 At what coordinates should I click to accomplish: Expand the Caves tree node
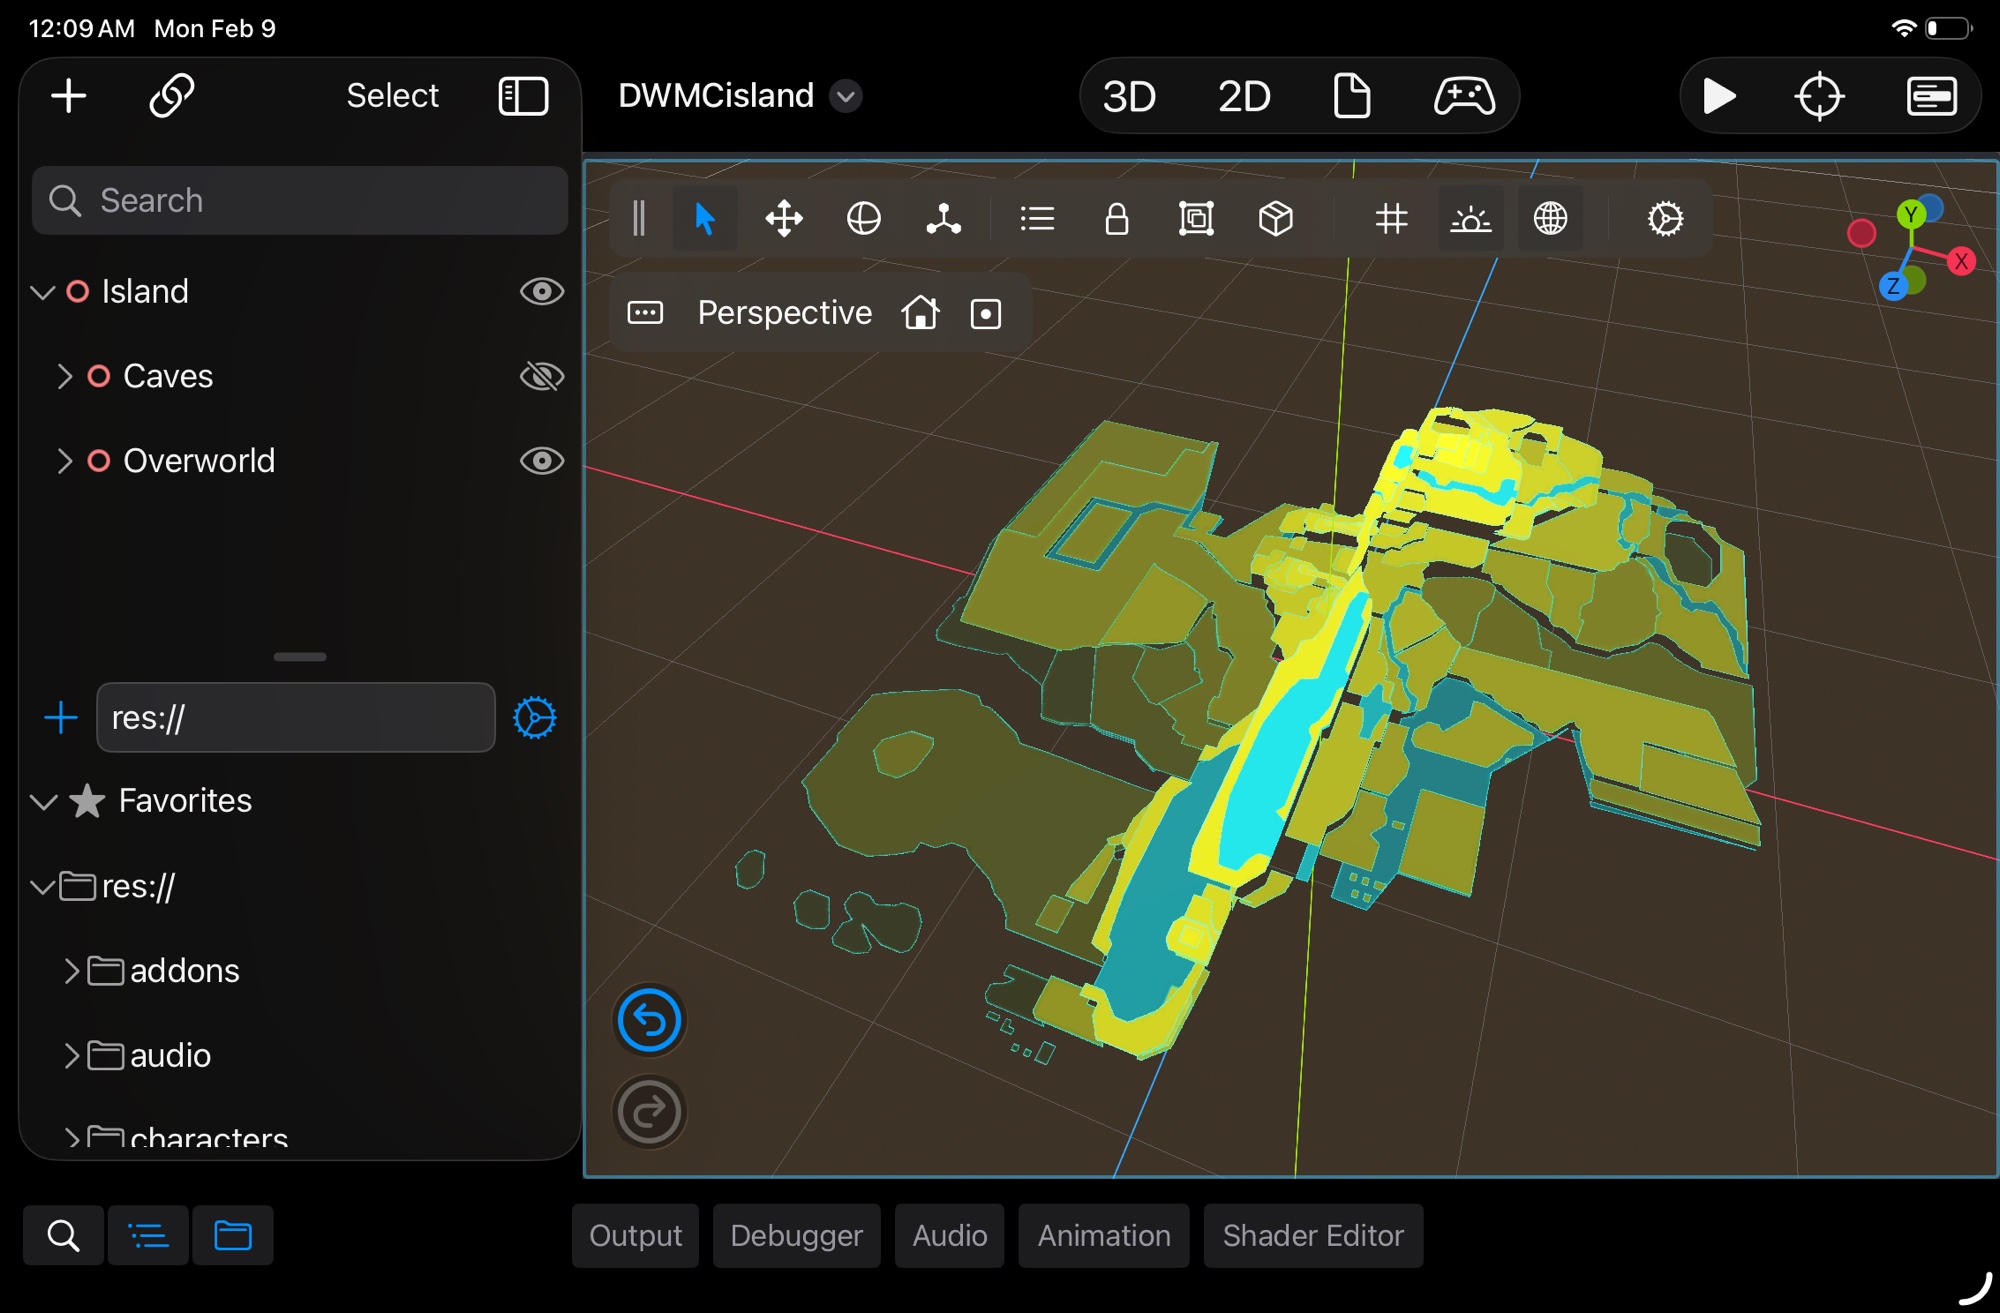(65, 376)
